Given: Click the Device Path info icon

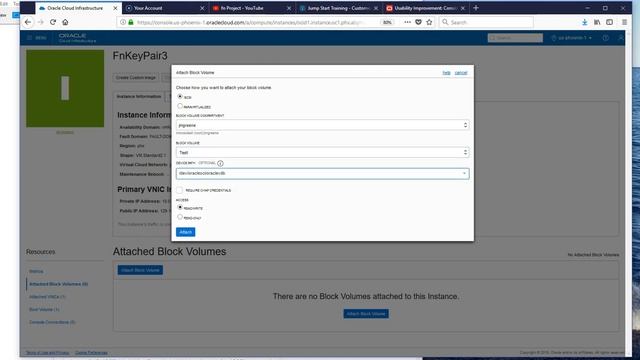Looking at the screenshot, I should point(220,163).
